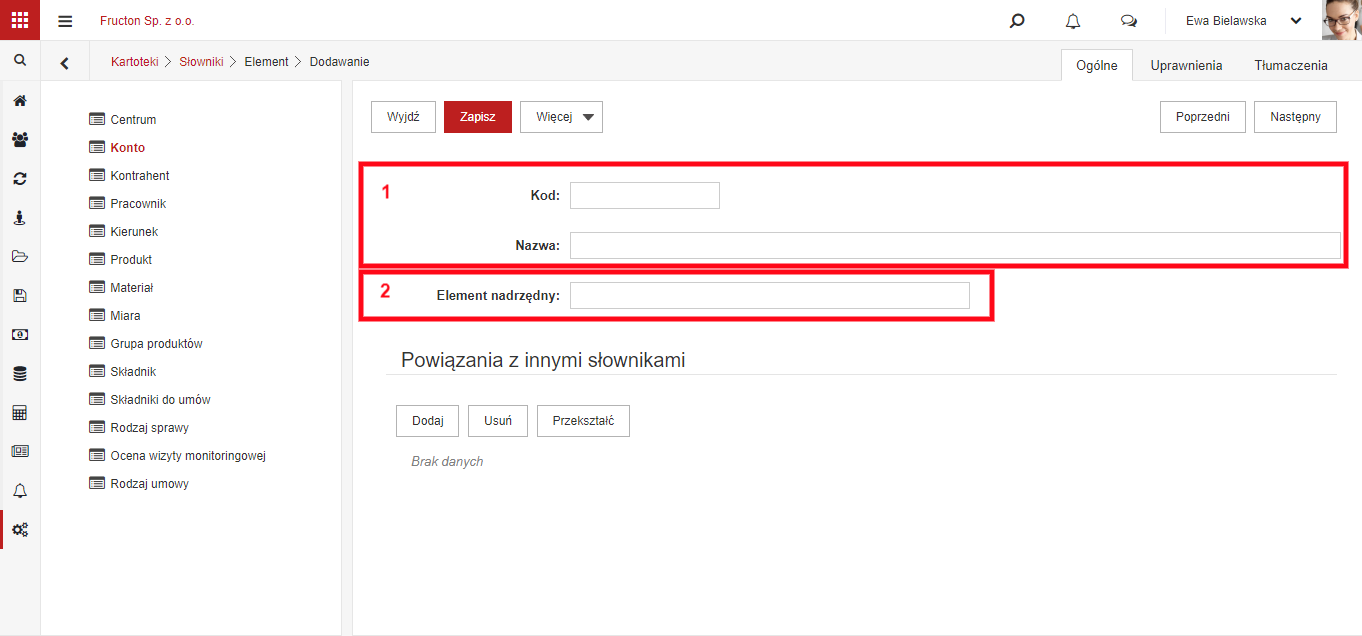Open the settings gears sidebar icon
This screenshot has height=636, width=1362.
click(20, 529)
